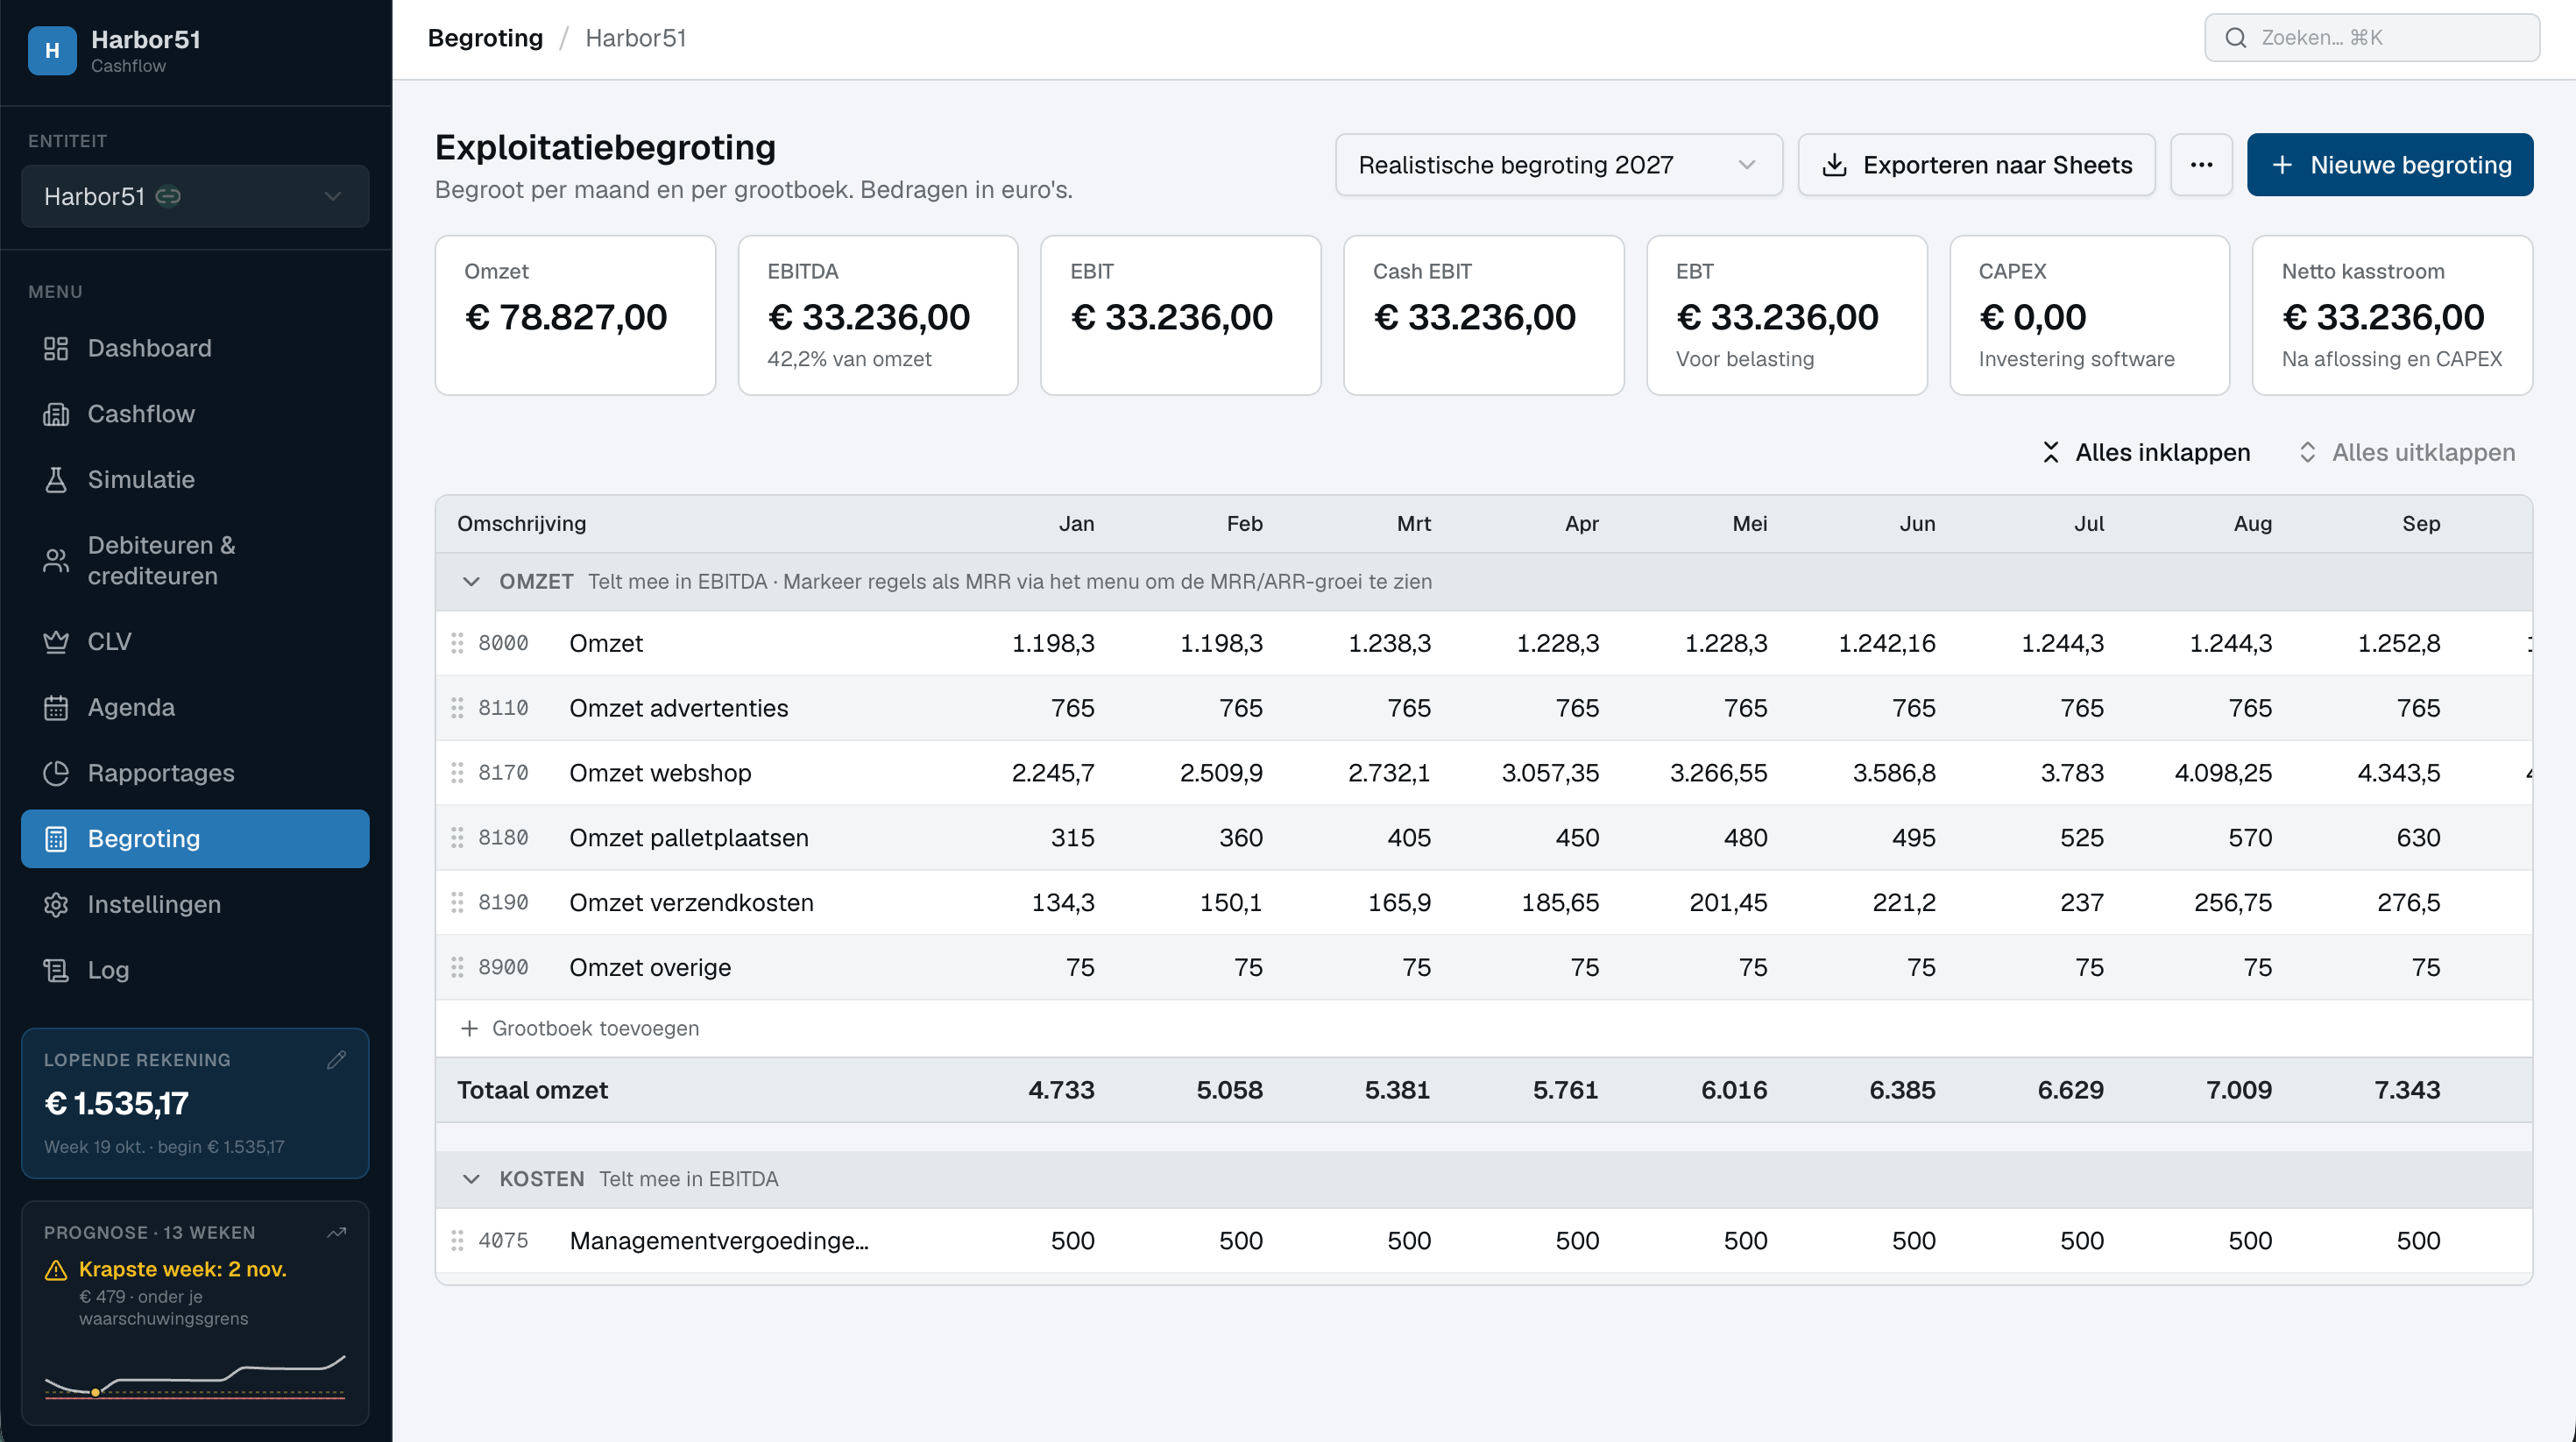This screenshot has width=2576, height=1442.
Task: Click the link icon next to the Harbor51 entity
Action: pyautogui.click(x=168, y=196)
